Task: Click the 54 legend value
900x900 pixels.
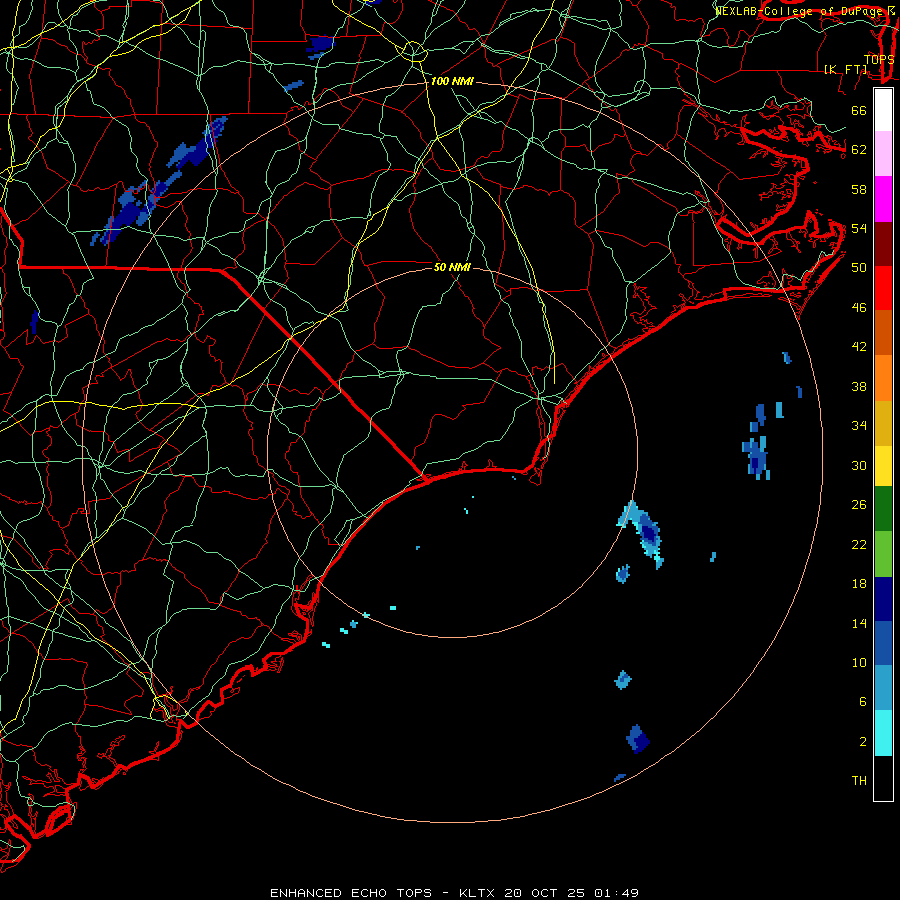Action: tap(859, 228)
